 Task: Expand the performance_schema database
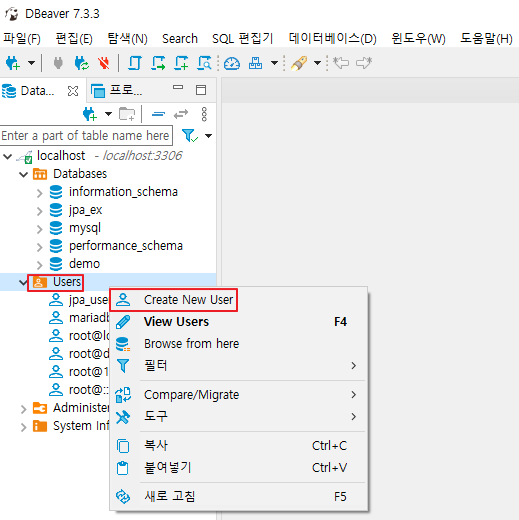[39, 246]
